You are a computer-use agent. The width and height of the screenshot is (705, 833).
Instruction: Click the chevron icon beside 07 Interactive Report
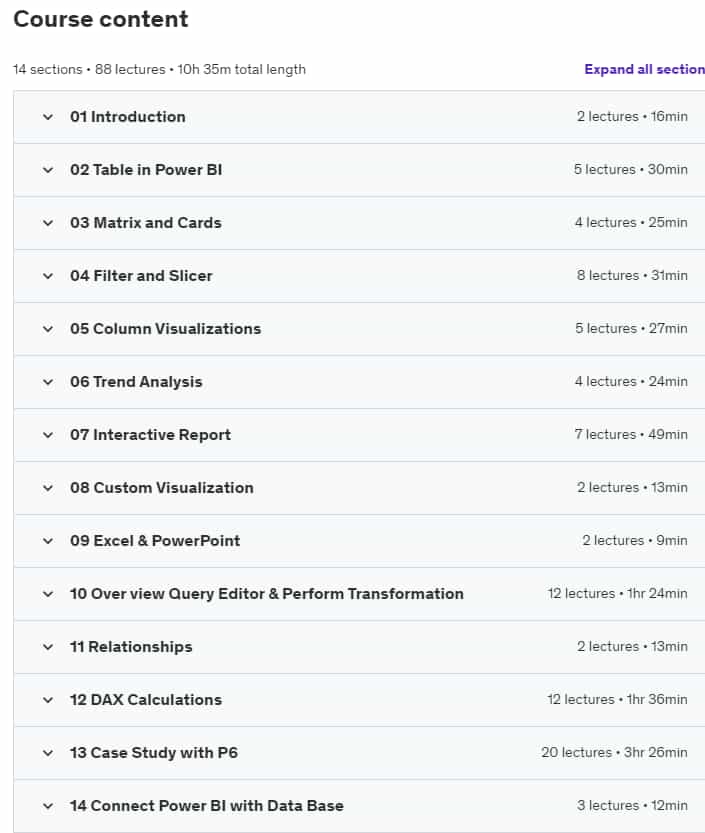(47, 435)
